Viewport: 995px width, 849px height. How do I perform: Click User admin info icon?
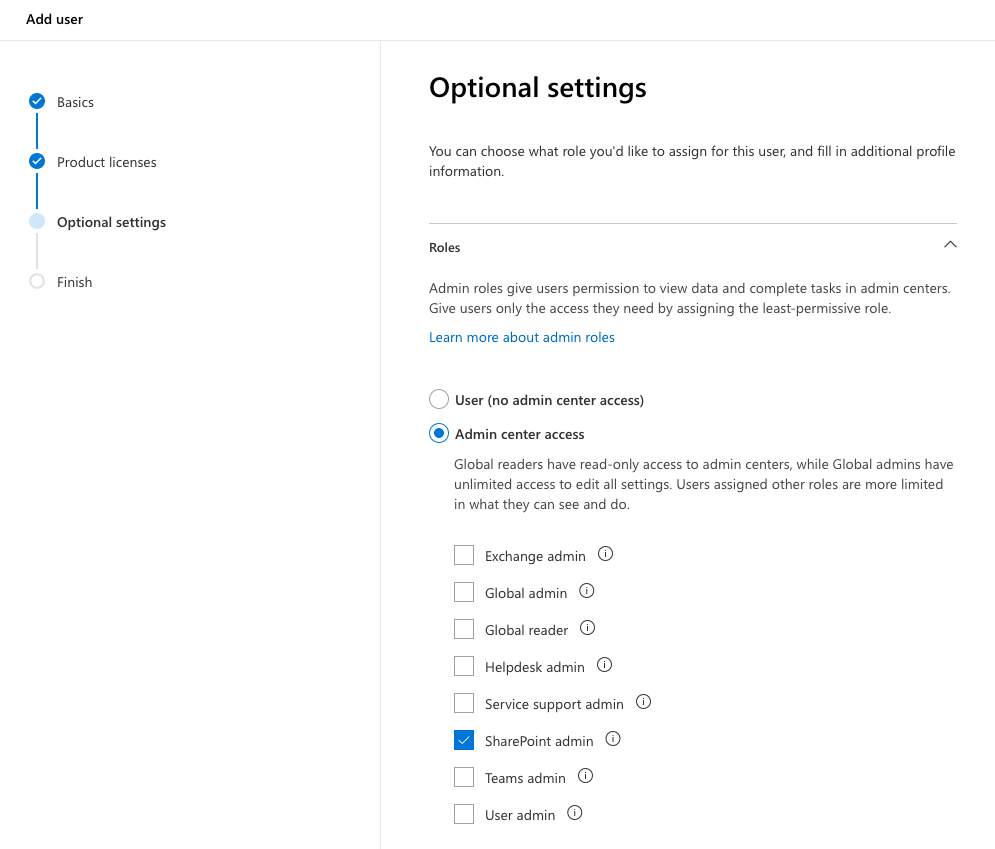tap(574, 813)
